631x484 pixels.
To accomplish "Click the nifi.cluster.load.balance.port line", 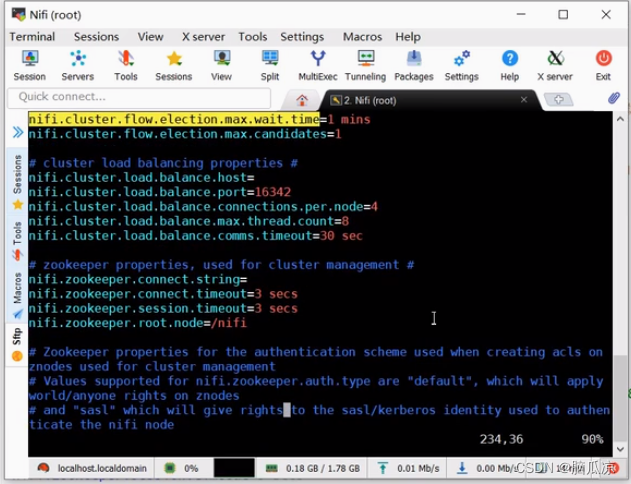I will pos(159,192).
